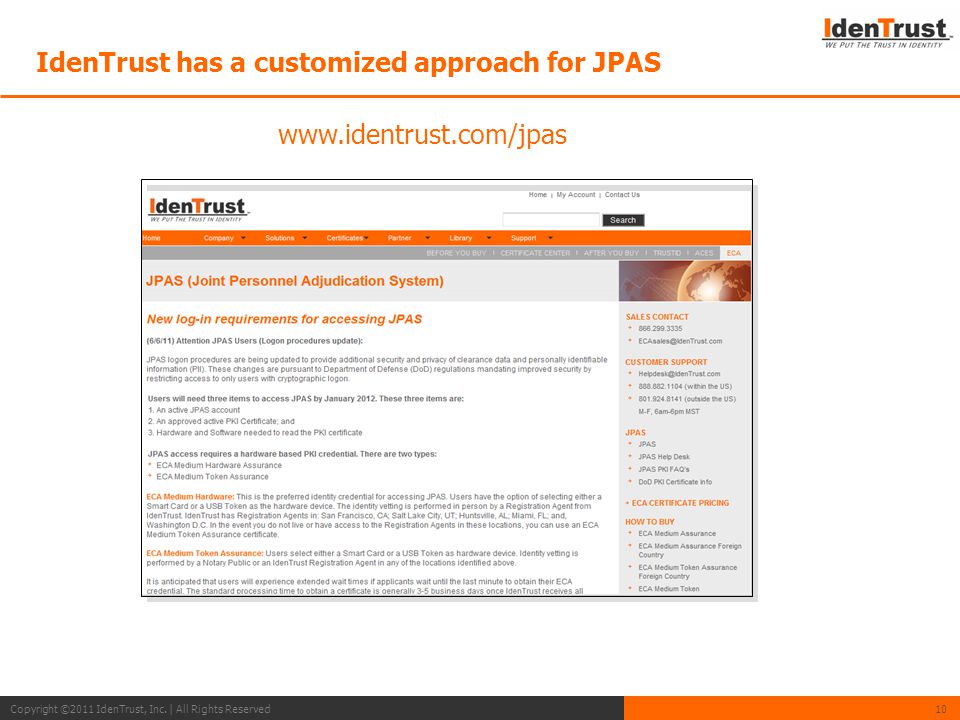Click the ECA Medium Token Assurance bullet item
The image size is (960, 720).
point(212,476)
